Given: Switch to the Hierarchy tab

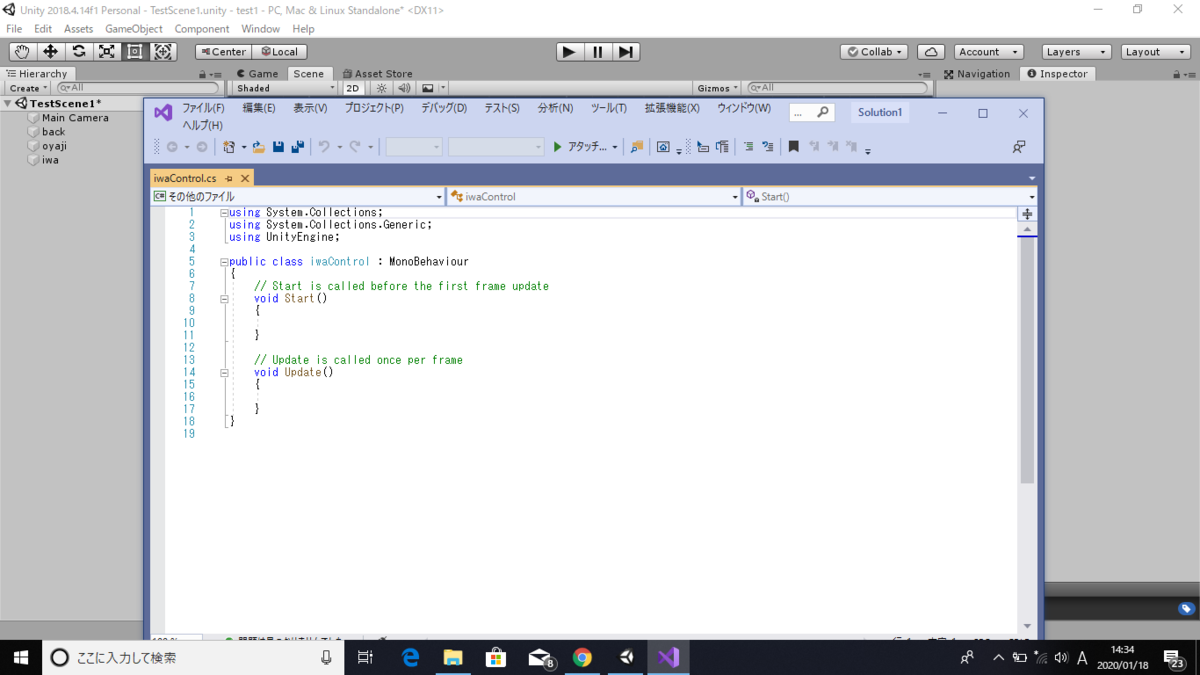Looking at the screenshot, I should click(x=37, y=74).
